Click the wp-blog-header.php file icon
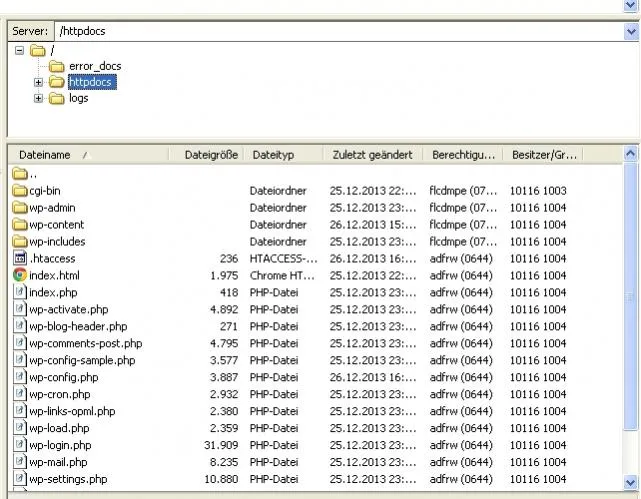Screen dimensions: 641x499 [x=20, y=326]
